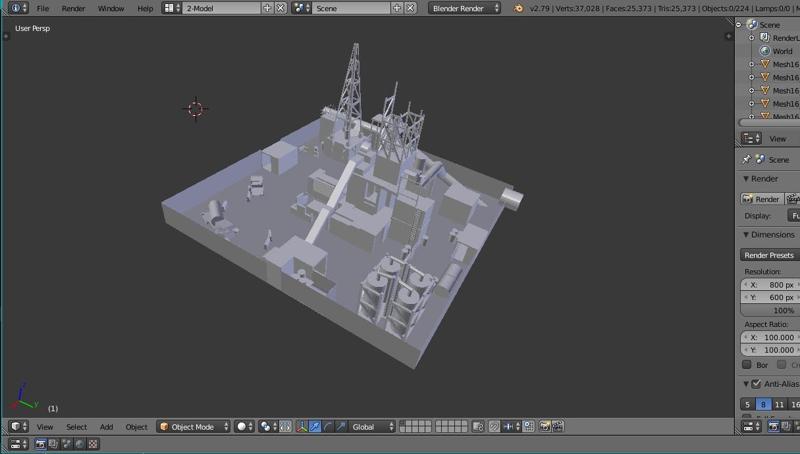800x454 pixels.
Task: Add a new screen layout
Action: click(x=267, y=8)
